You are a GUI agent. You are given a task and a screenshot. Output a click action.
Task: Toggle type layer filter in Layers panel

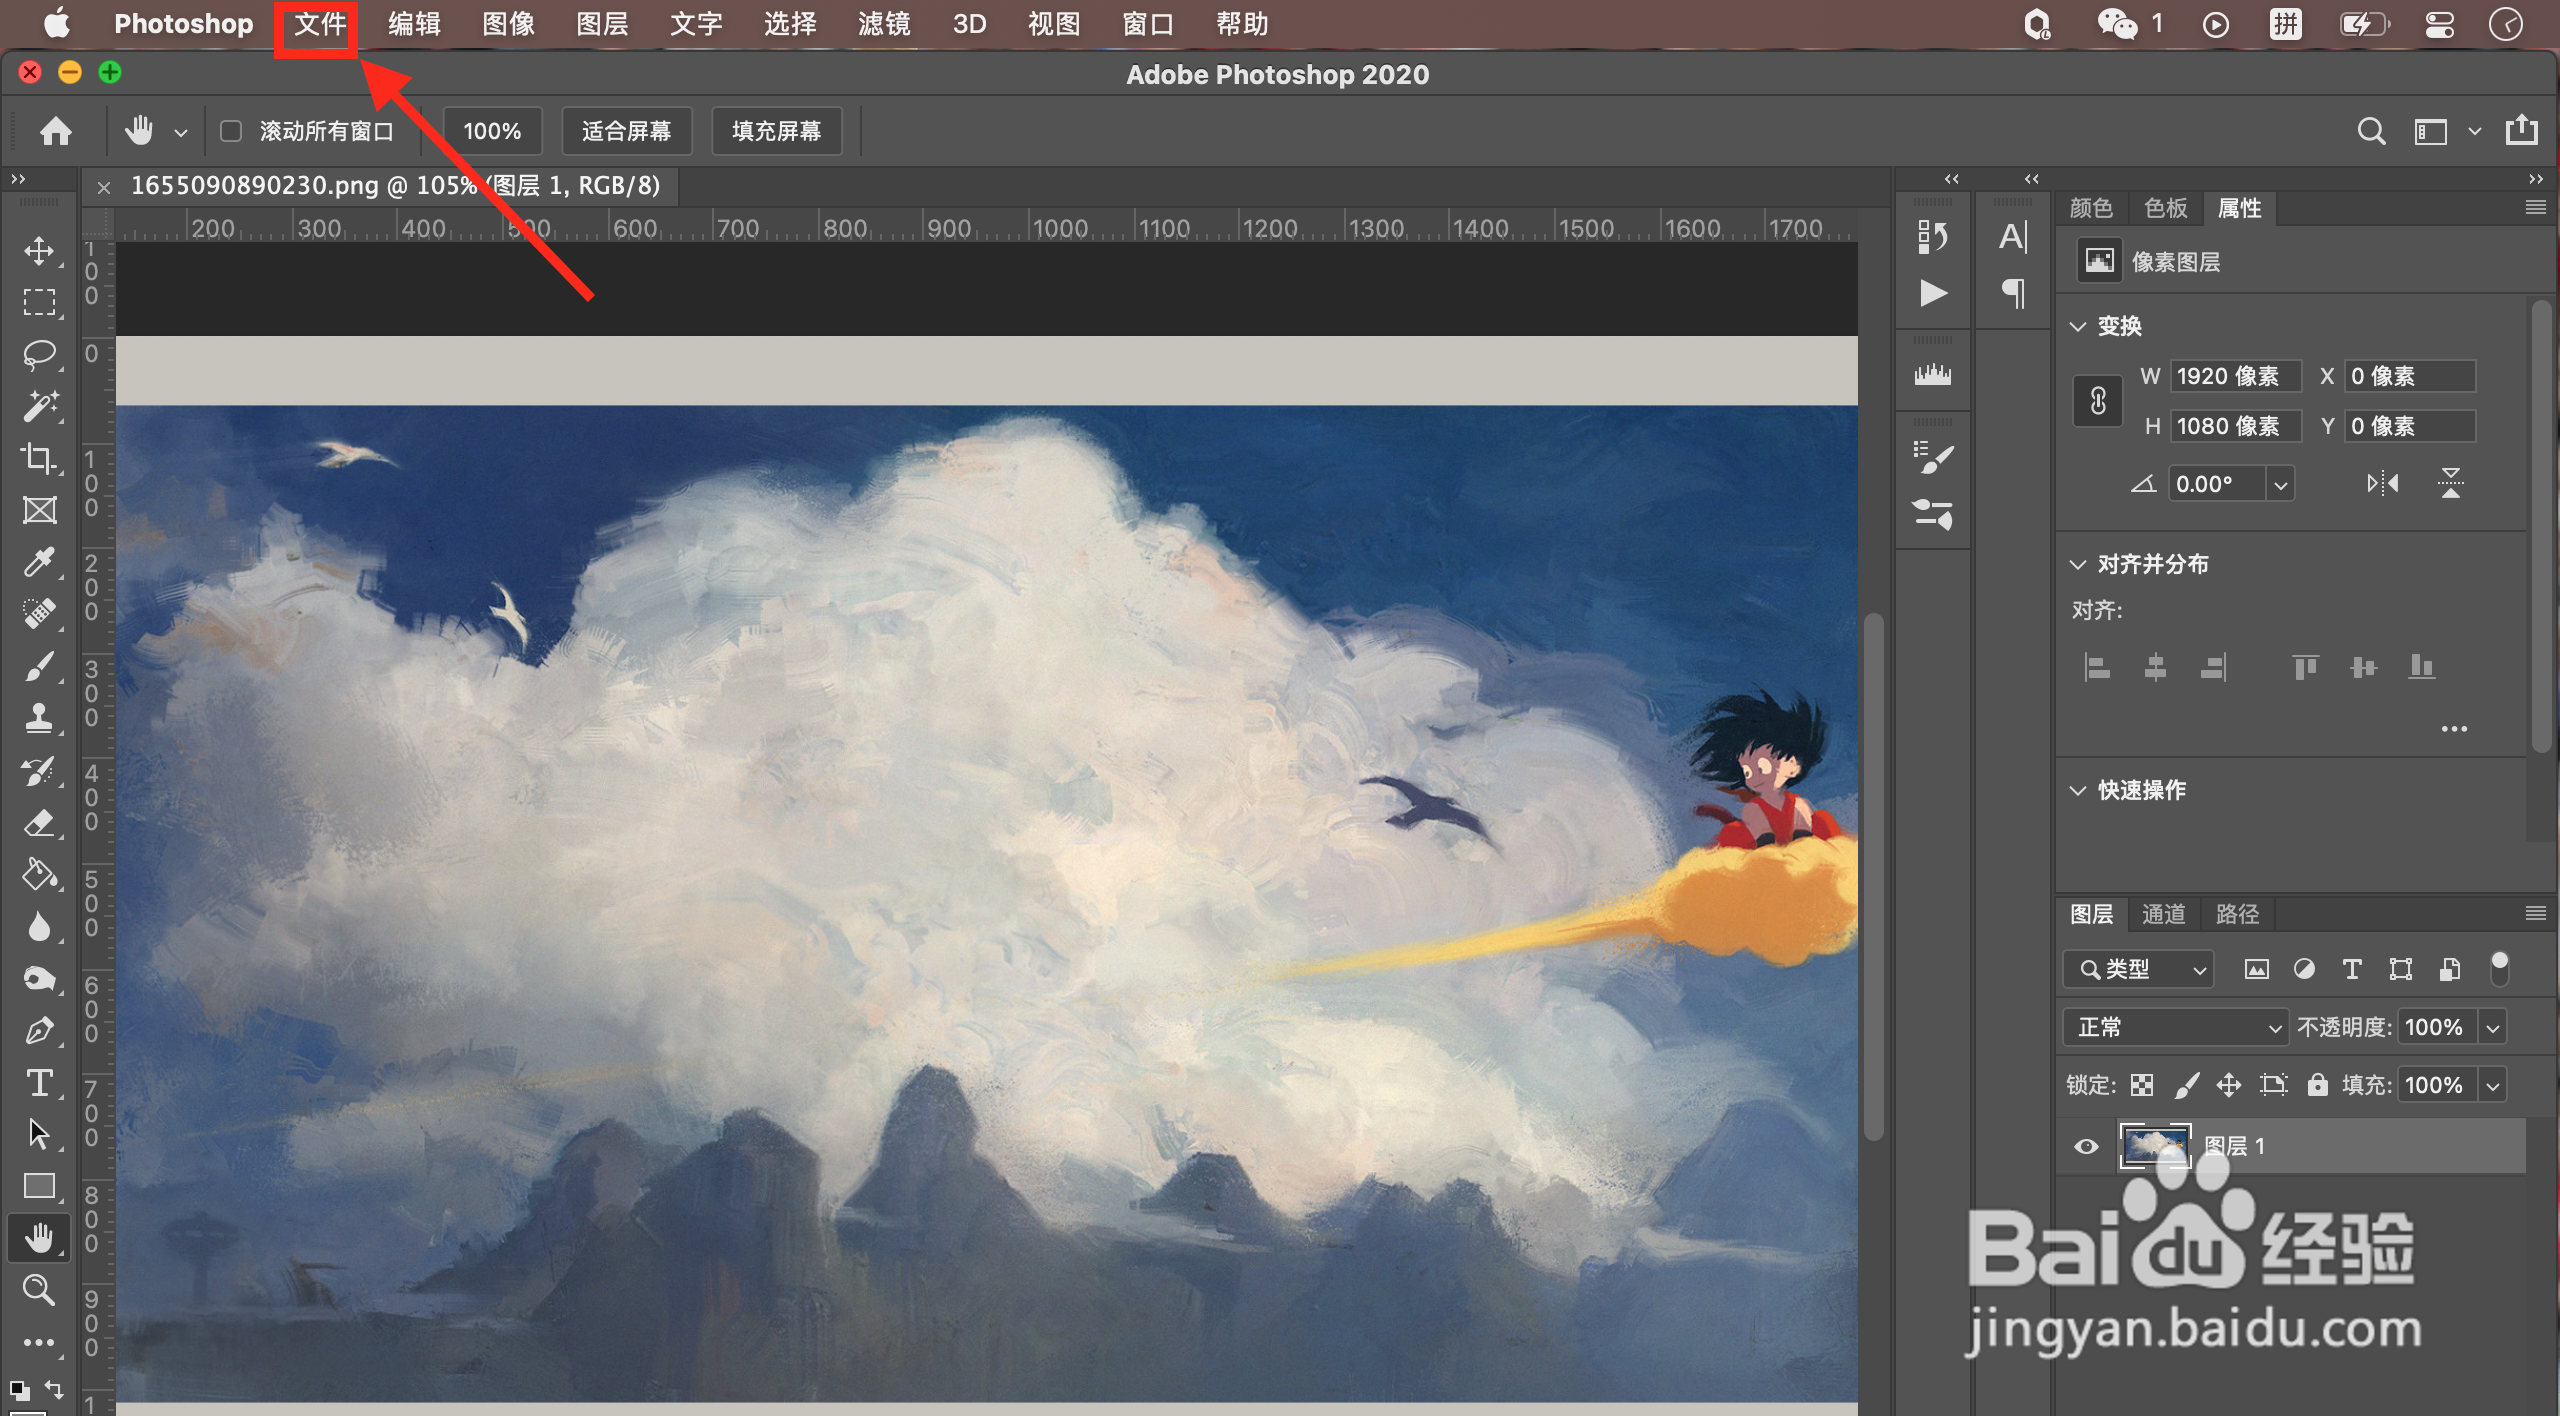pos(2352,969)
